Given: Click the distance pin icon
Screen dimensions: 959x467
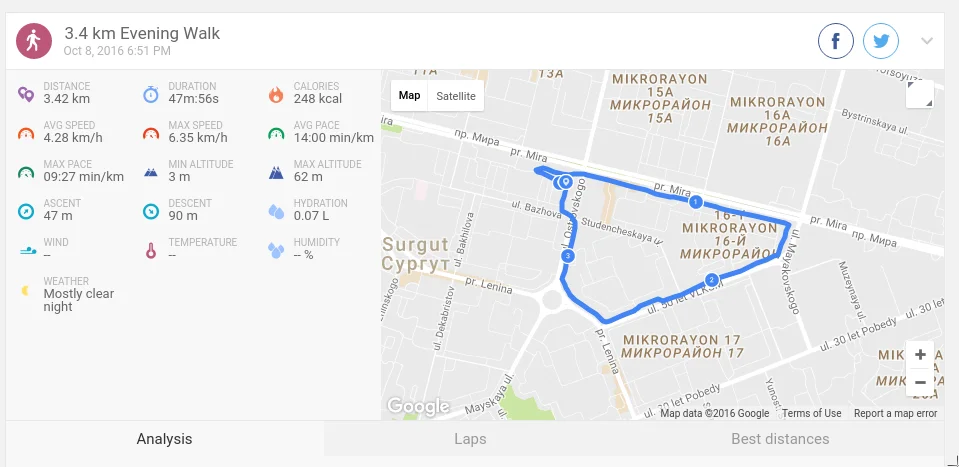Looking at the screenshot, I should click(x=26, y=94).
